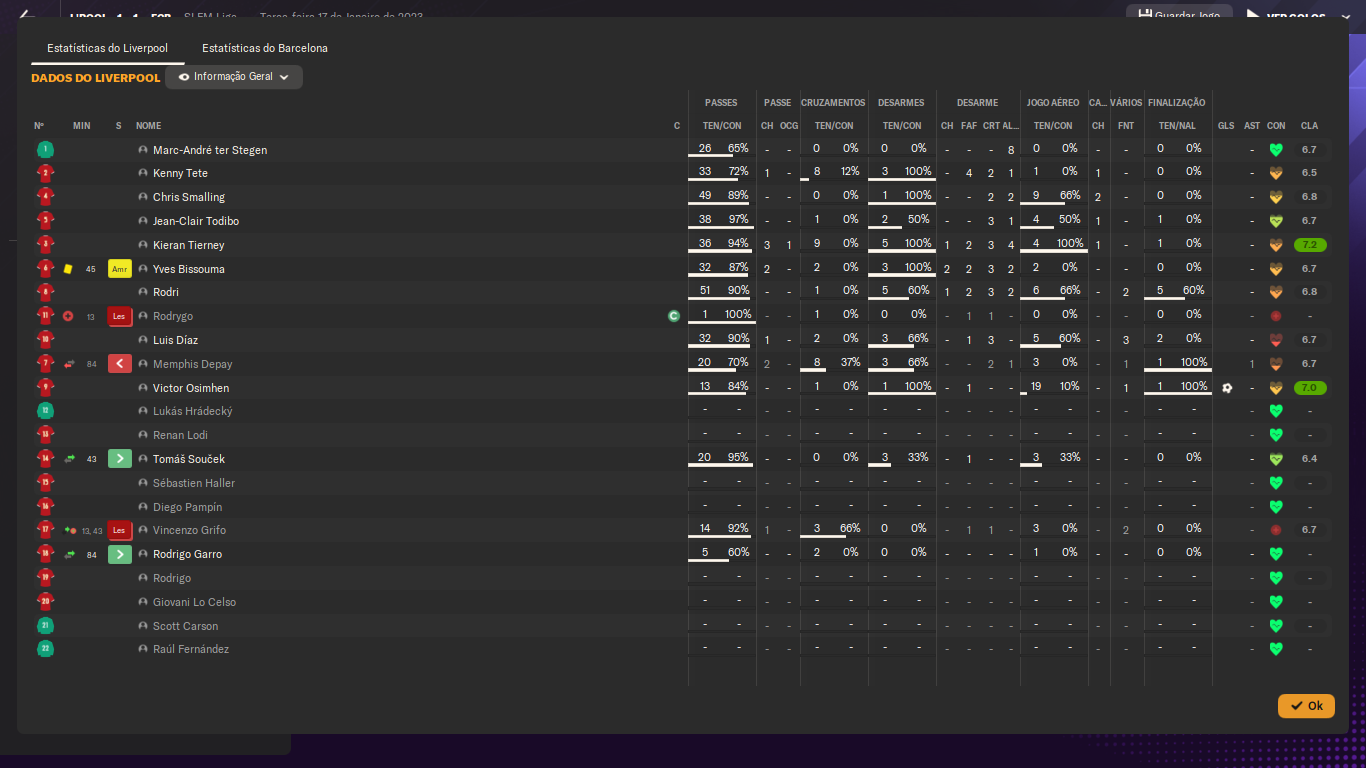
Task: Sort by the FINALIZAÇÃO column header
Action: tap(1177, 103)
